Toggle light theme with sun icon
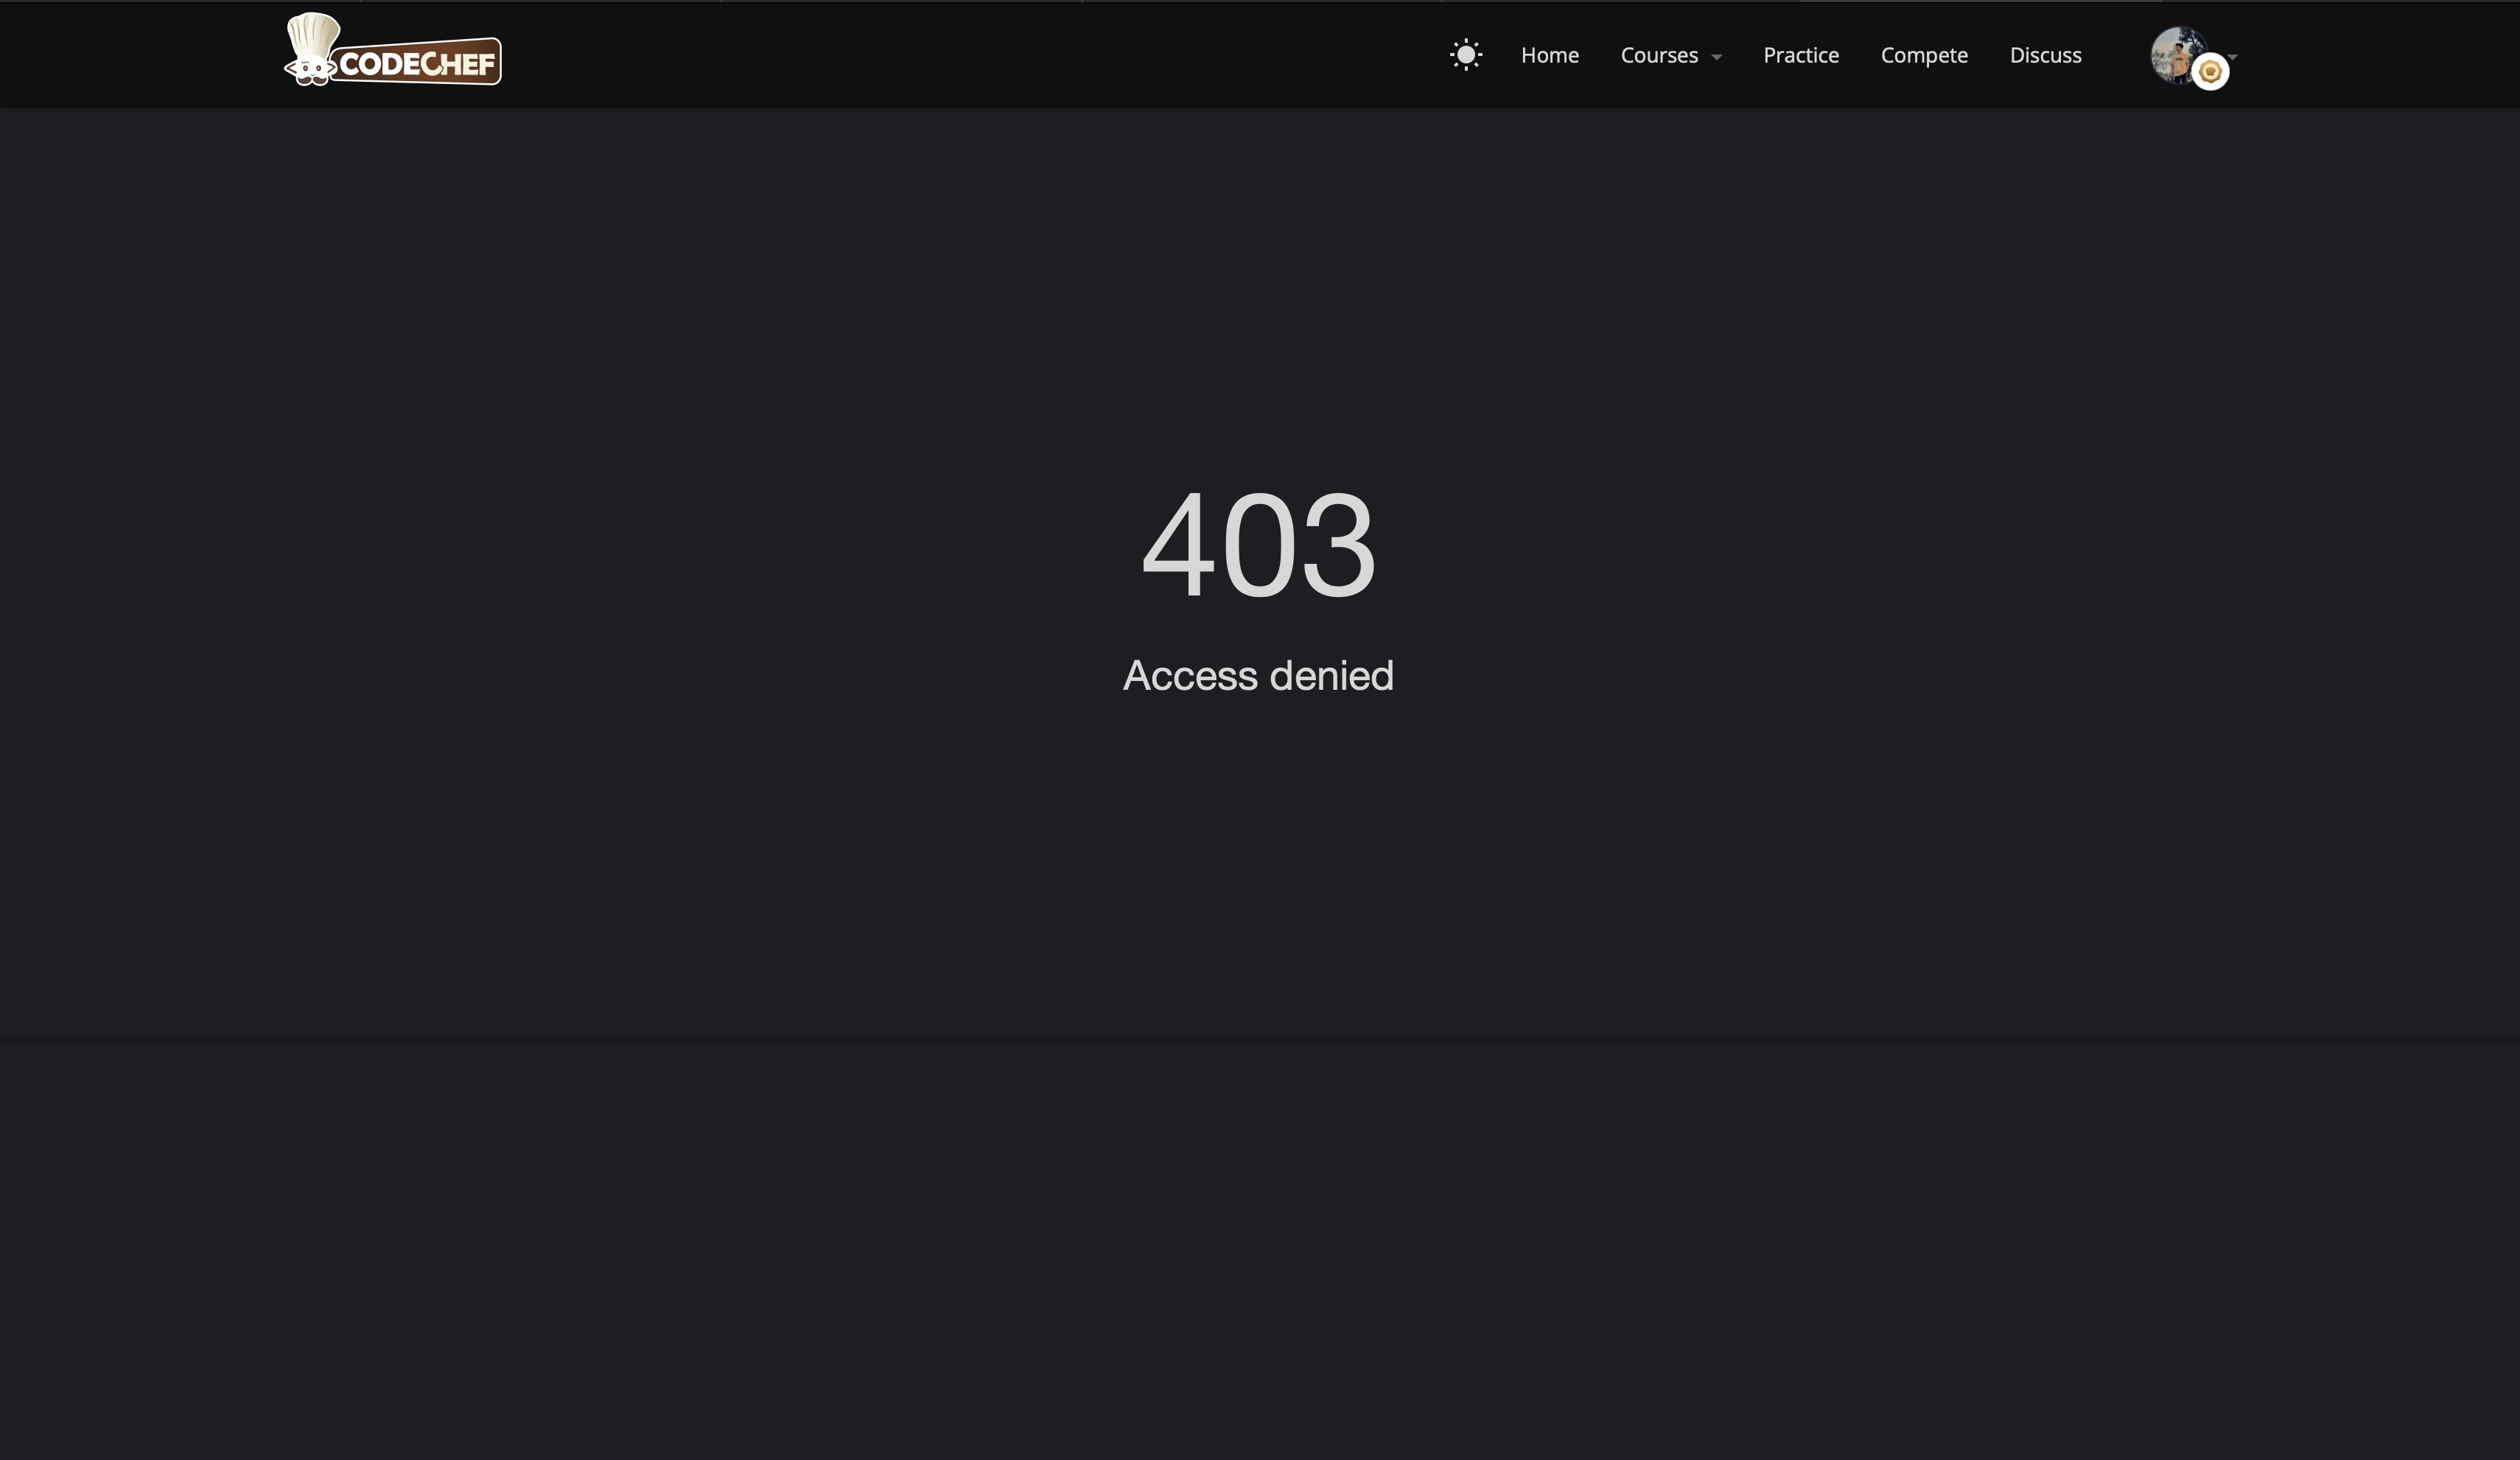2520x1460 pixels. pos(1466,55)
